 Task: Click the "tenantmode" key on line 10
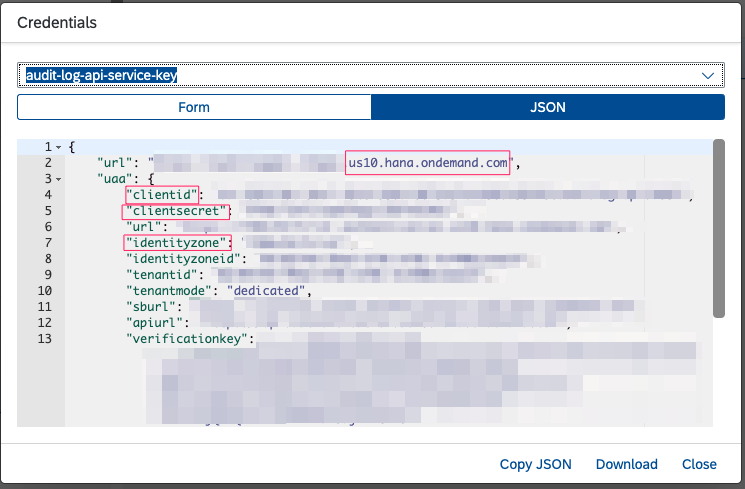click(171, 291)
